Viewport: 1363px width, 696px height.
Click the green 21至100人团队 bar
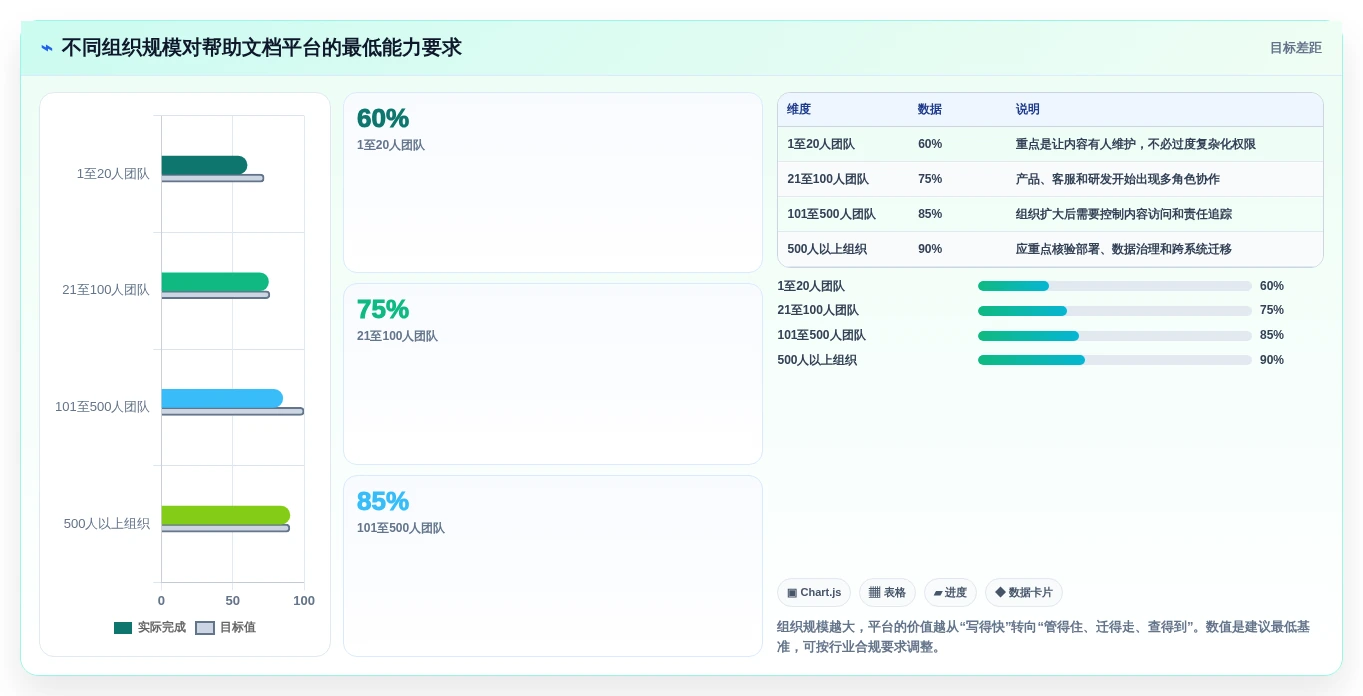coord(215,282)
